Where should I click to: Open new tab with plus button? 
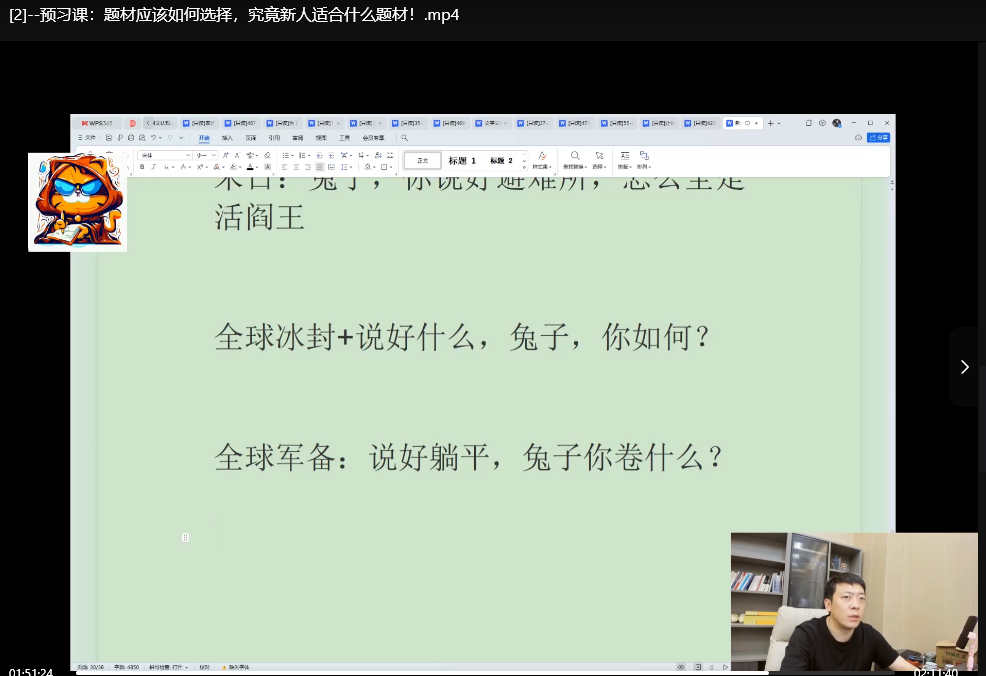770,123
